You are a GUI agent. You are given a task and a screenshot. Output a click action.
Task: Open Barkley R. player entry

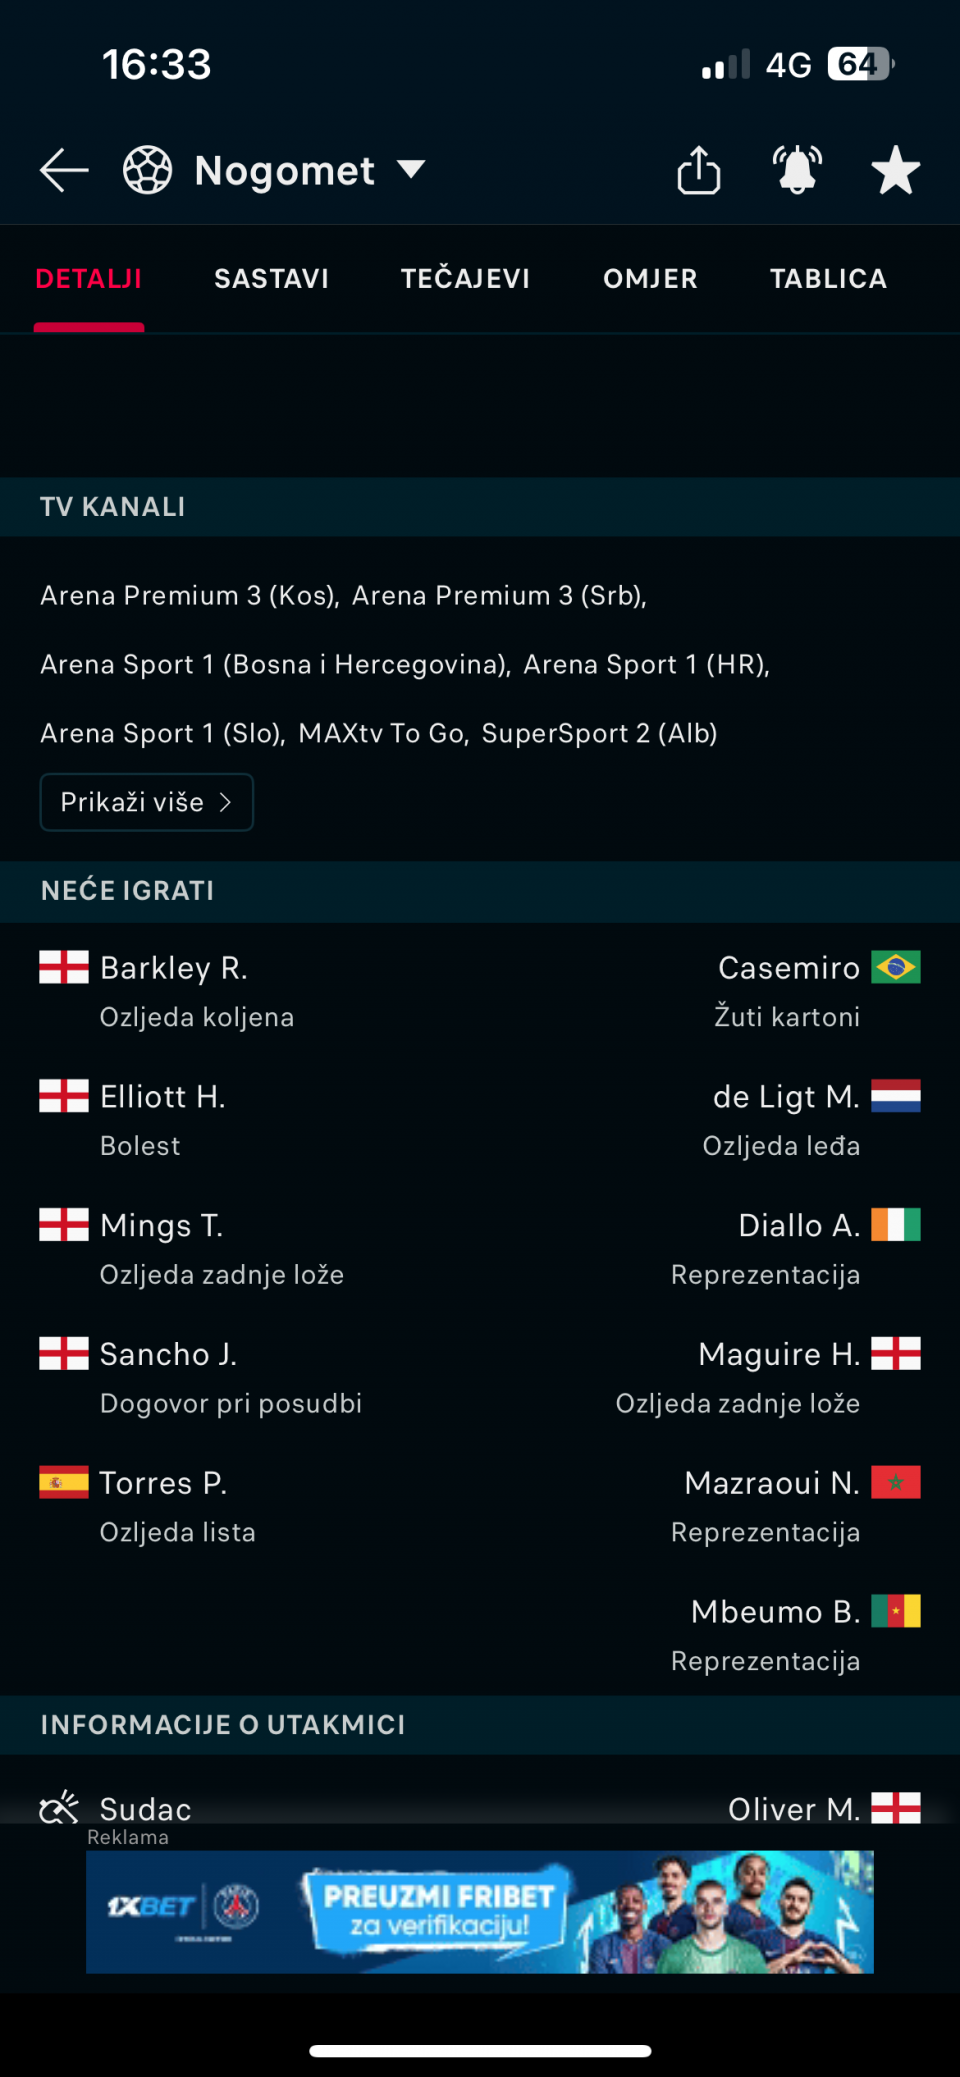click(174, 968)
